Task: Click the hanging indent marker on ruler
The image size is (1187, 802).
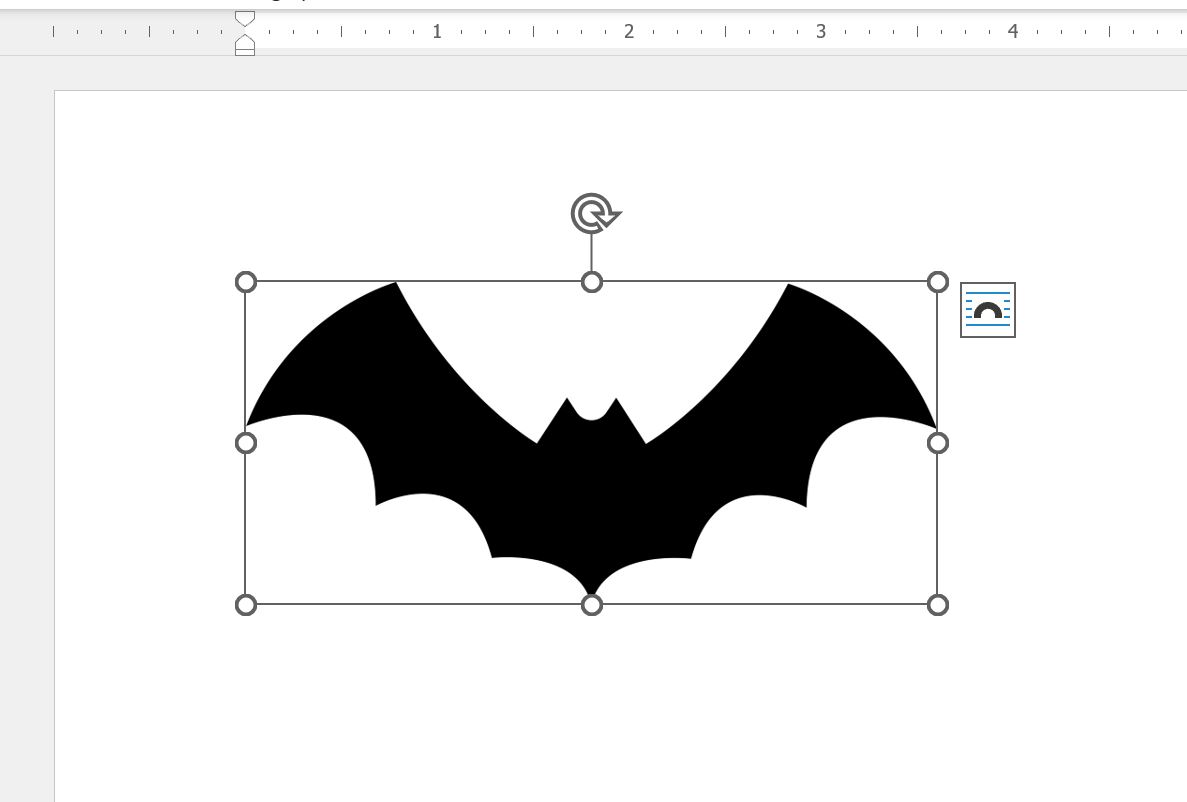Action: (x=245, y=42)
